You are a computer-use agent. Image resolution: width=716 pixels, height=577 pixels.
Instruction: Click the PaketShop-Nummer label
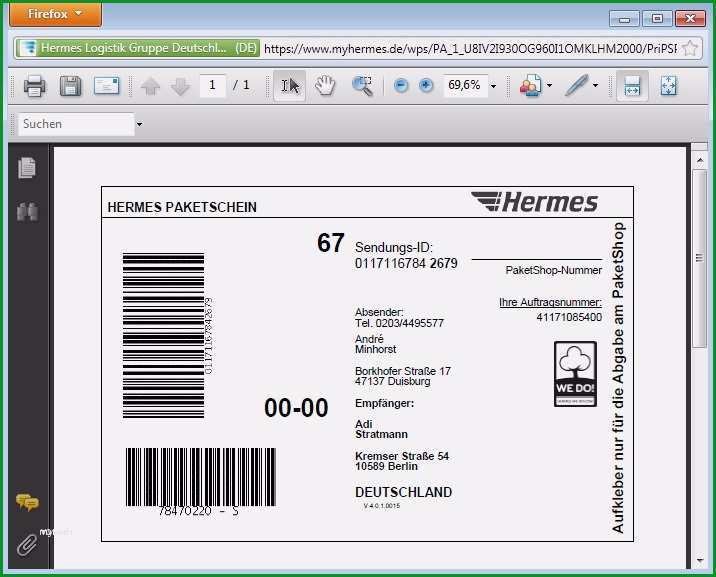tap(553, 270)
